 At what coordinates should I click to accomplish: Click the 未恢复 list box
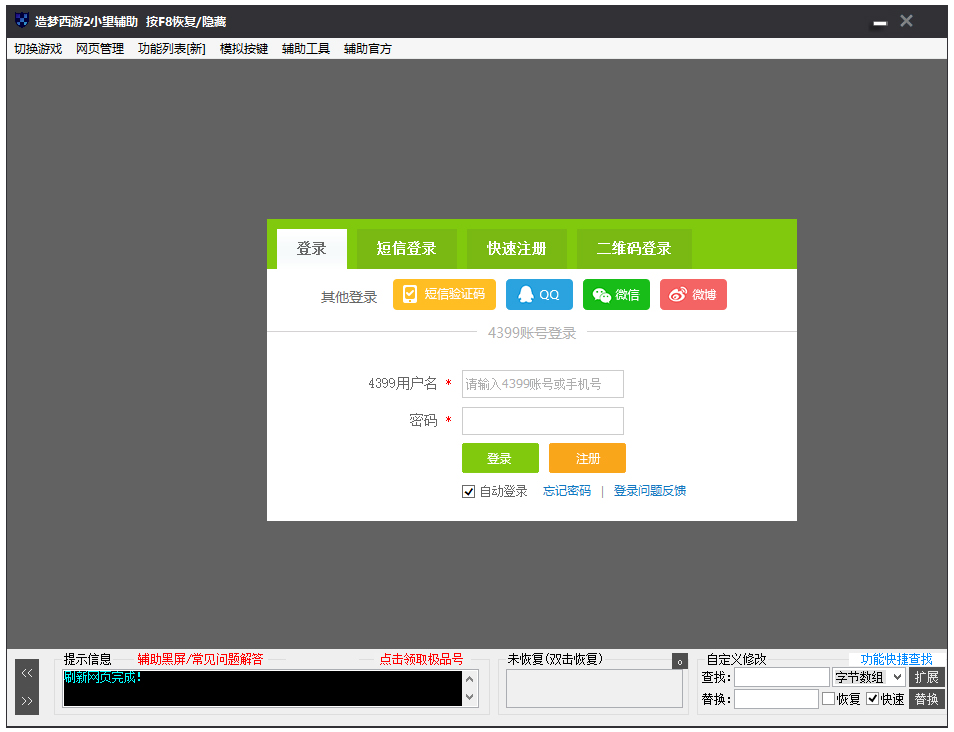click(594, 688)
